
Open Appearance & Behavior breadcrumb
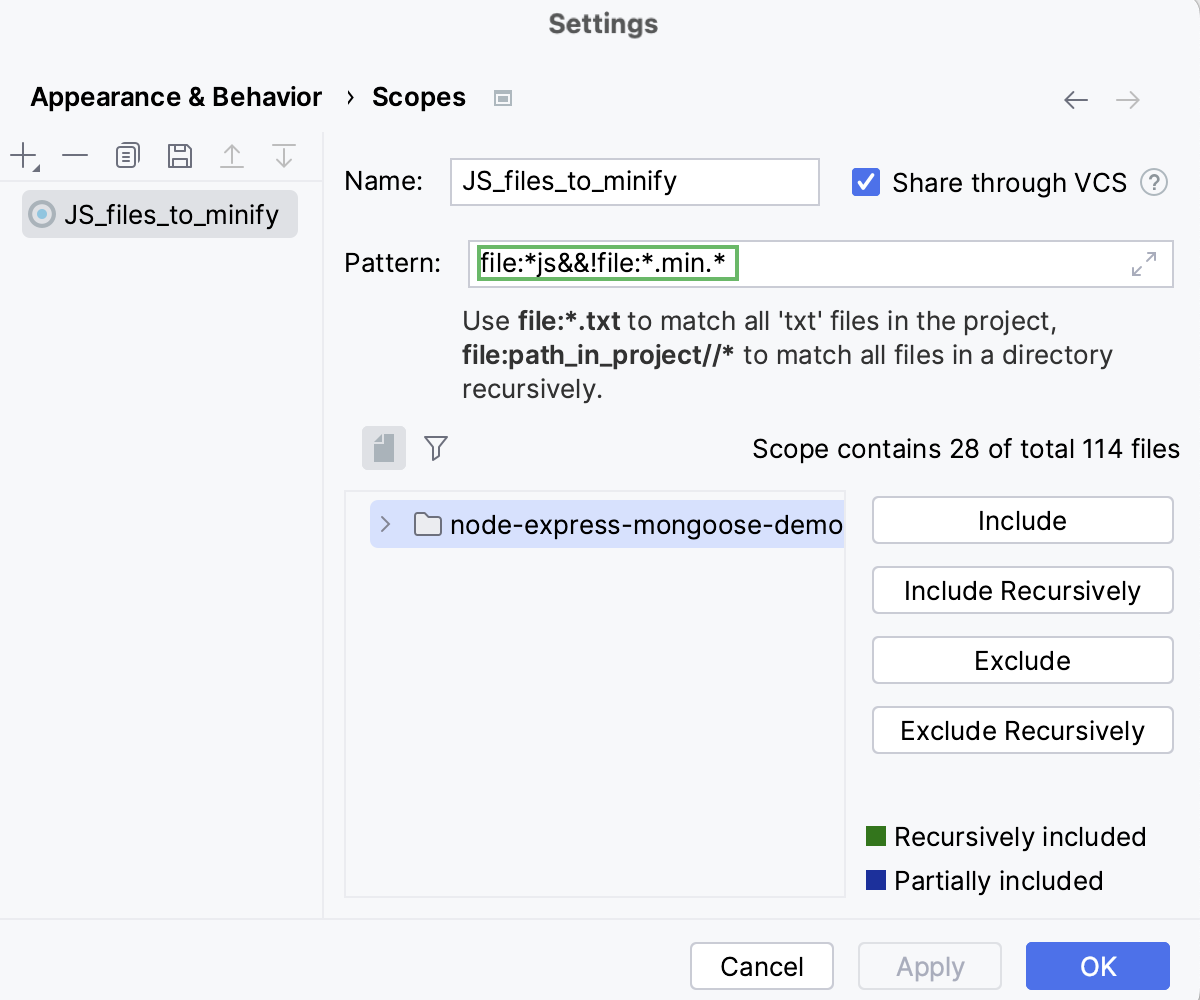click(x=176, y=97)
